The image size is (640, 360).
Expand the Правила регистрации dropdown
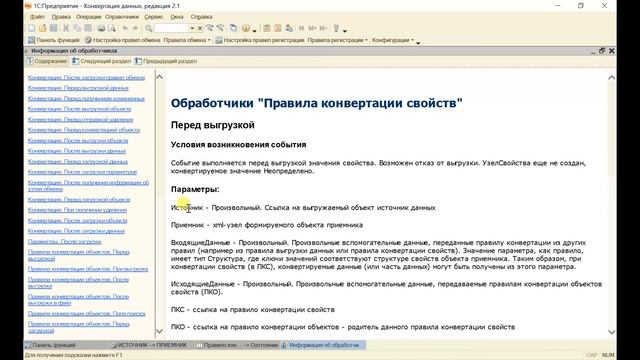tap(338, 40)
